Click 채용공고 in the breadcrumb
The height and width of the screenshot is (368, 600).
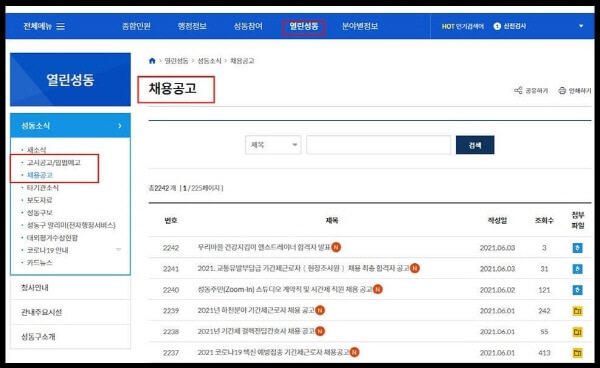242,61
